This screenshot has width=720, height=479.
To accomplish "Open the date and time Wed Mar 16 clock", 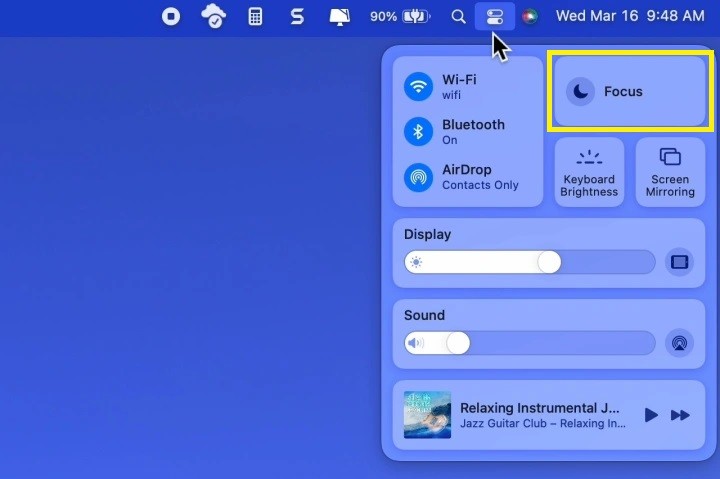I will 630,16.
